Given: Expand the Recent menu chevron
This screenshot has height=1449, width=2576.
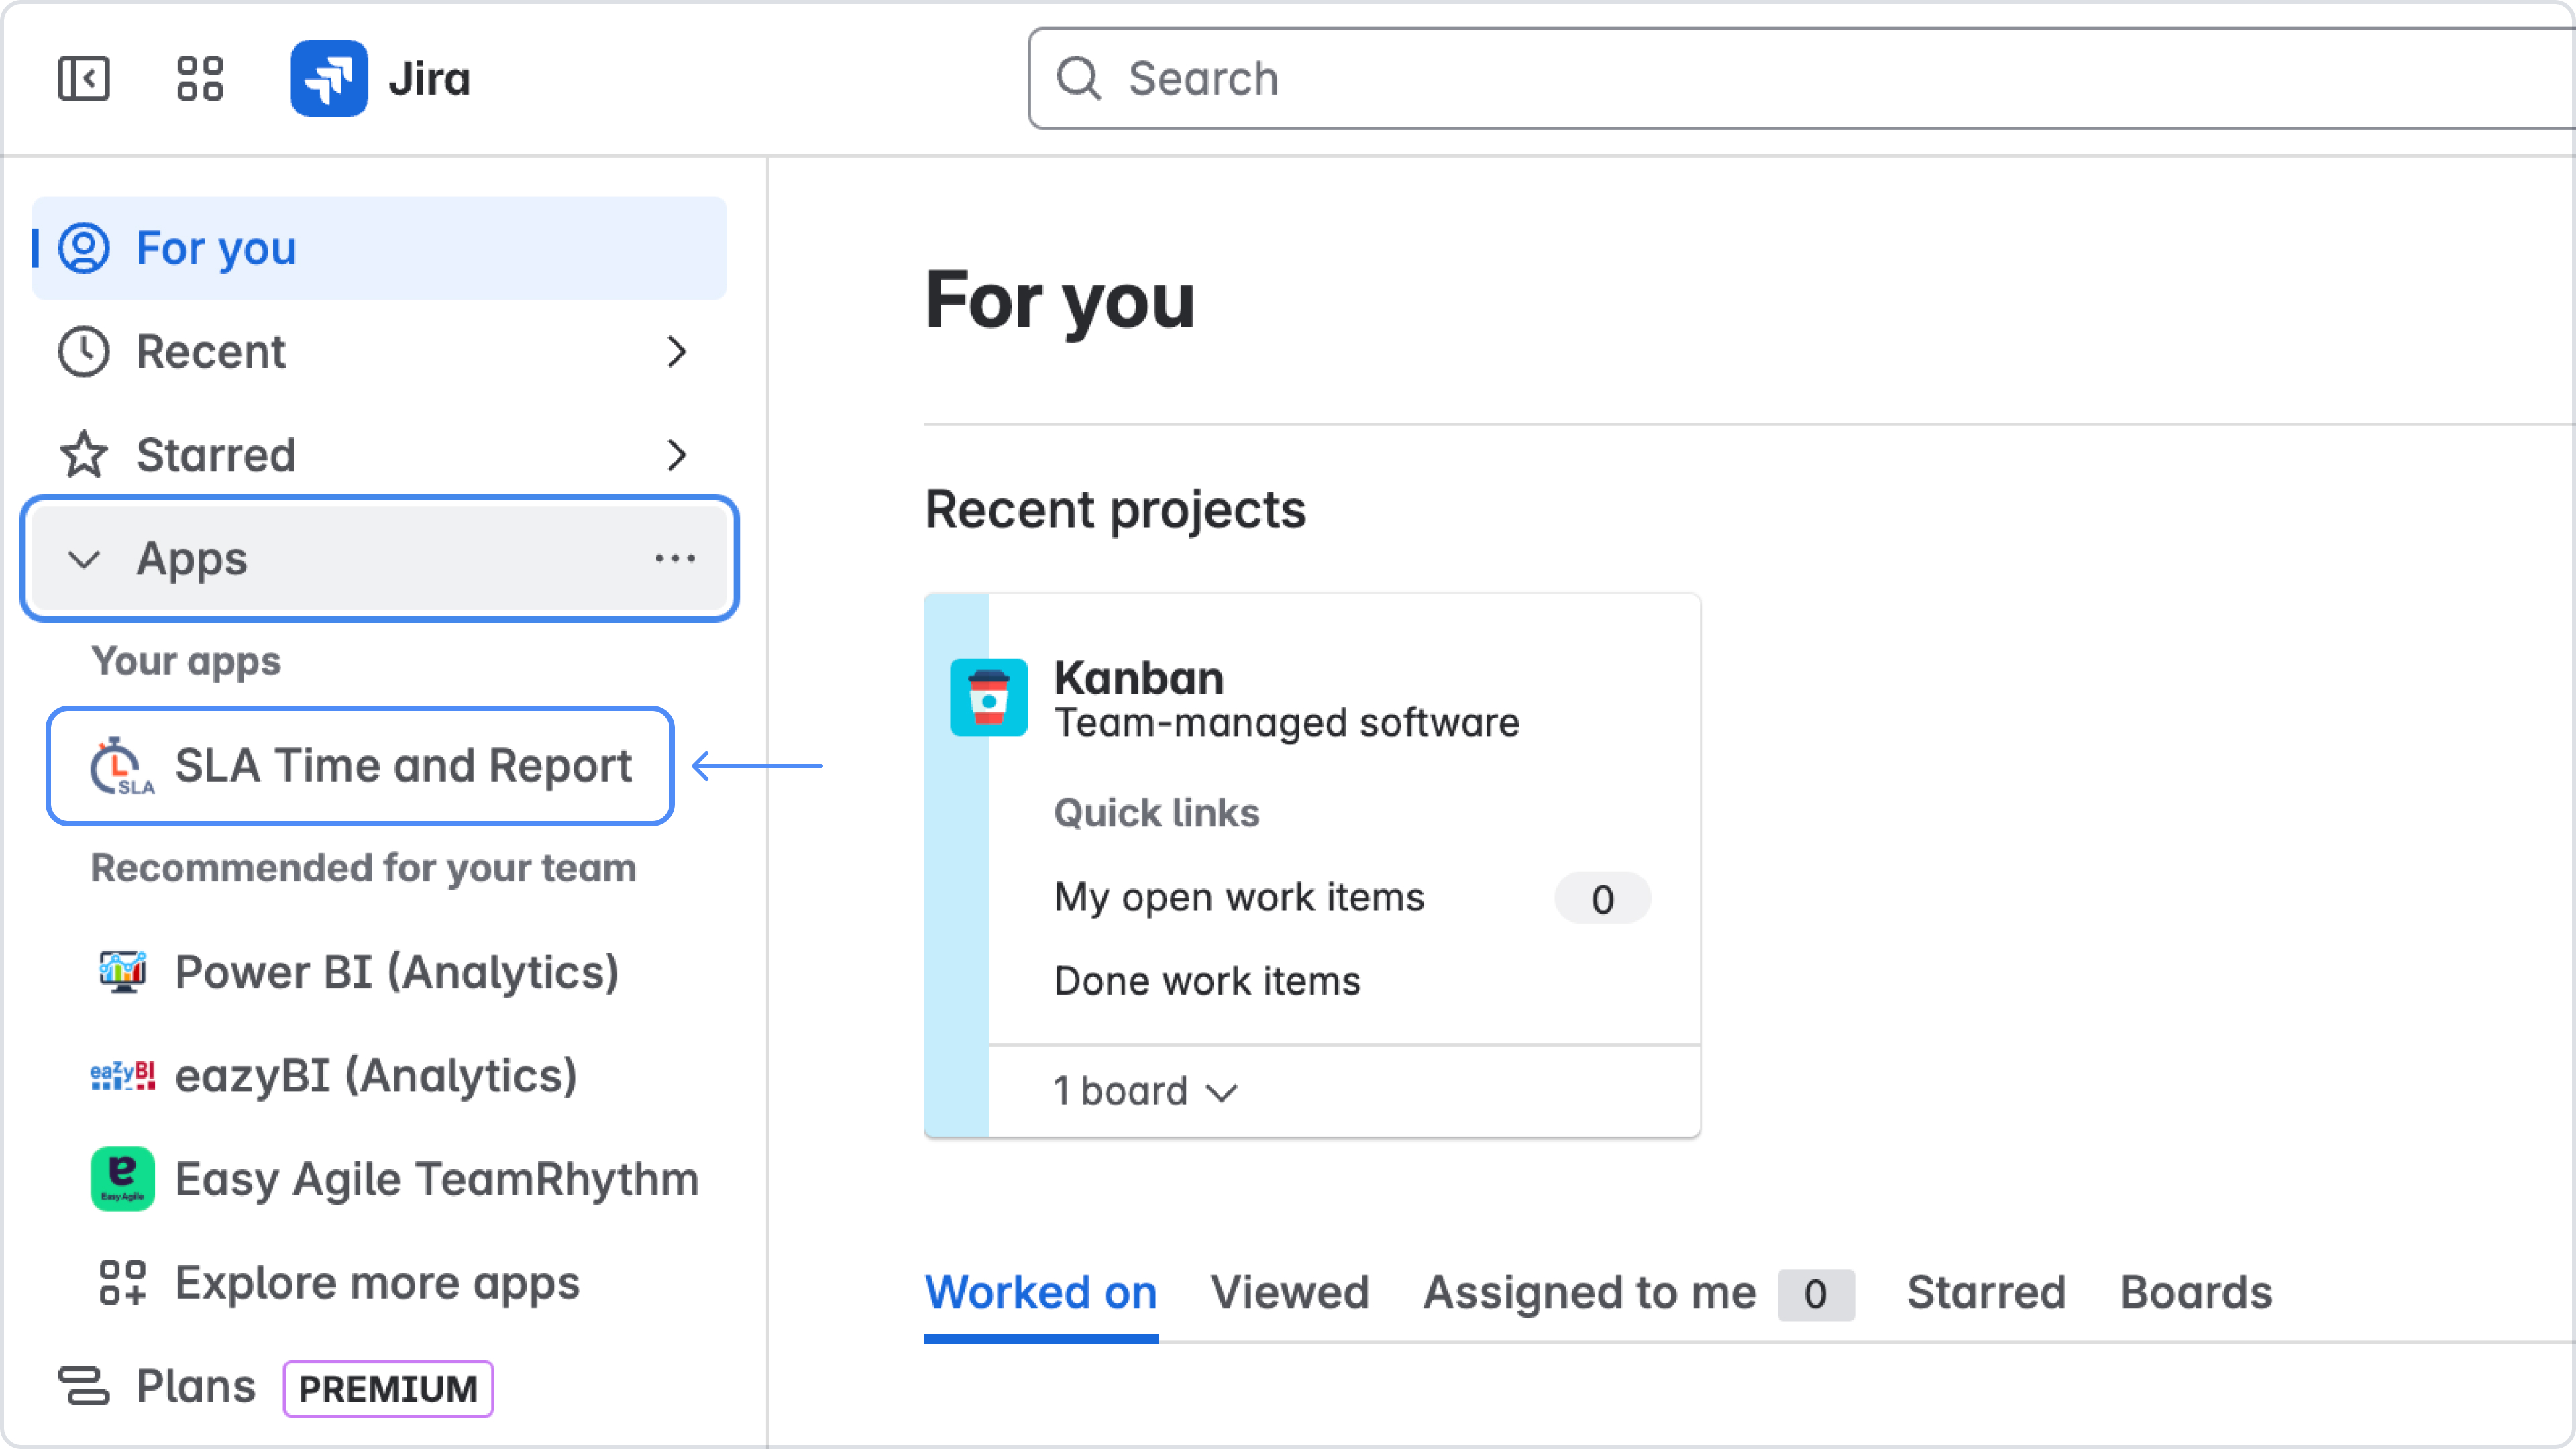Looking at the screenshot, I should coord(677,352).
